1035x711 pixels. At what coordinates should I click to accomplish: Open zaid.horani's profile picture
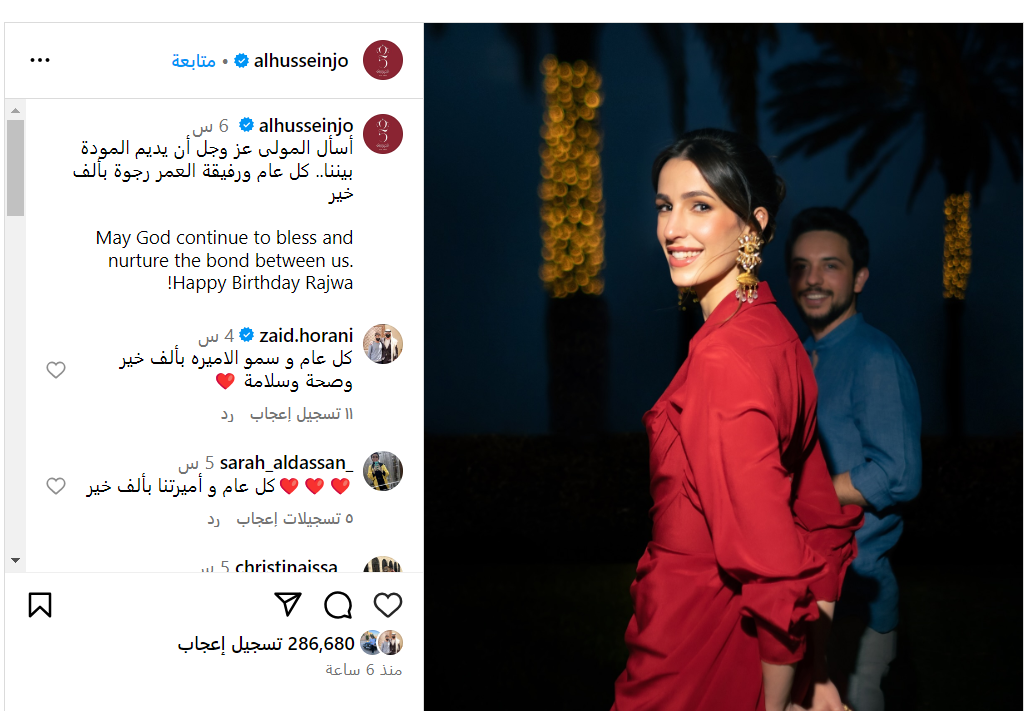tap(383, 344)
